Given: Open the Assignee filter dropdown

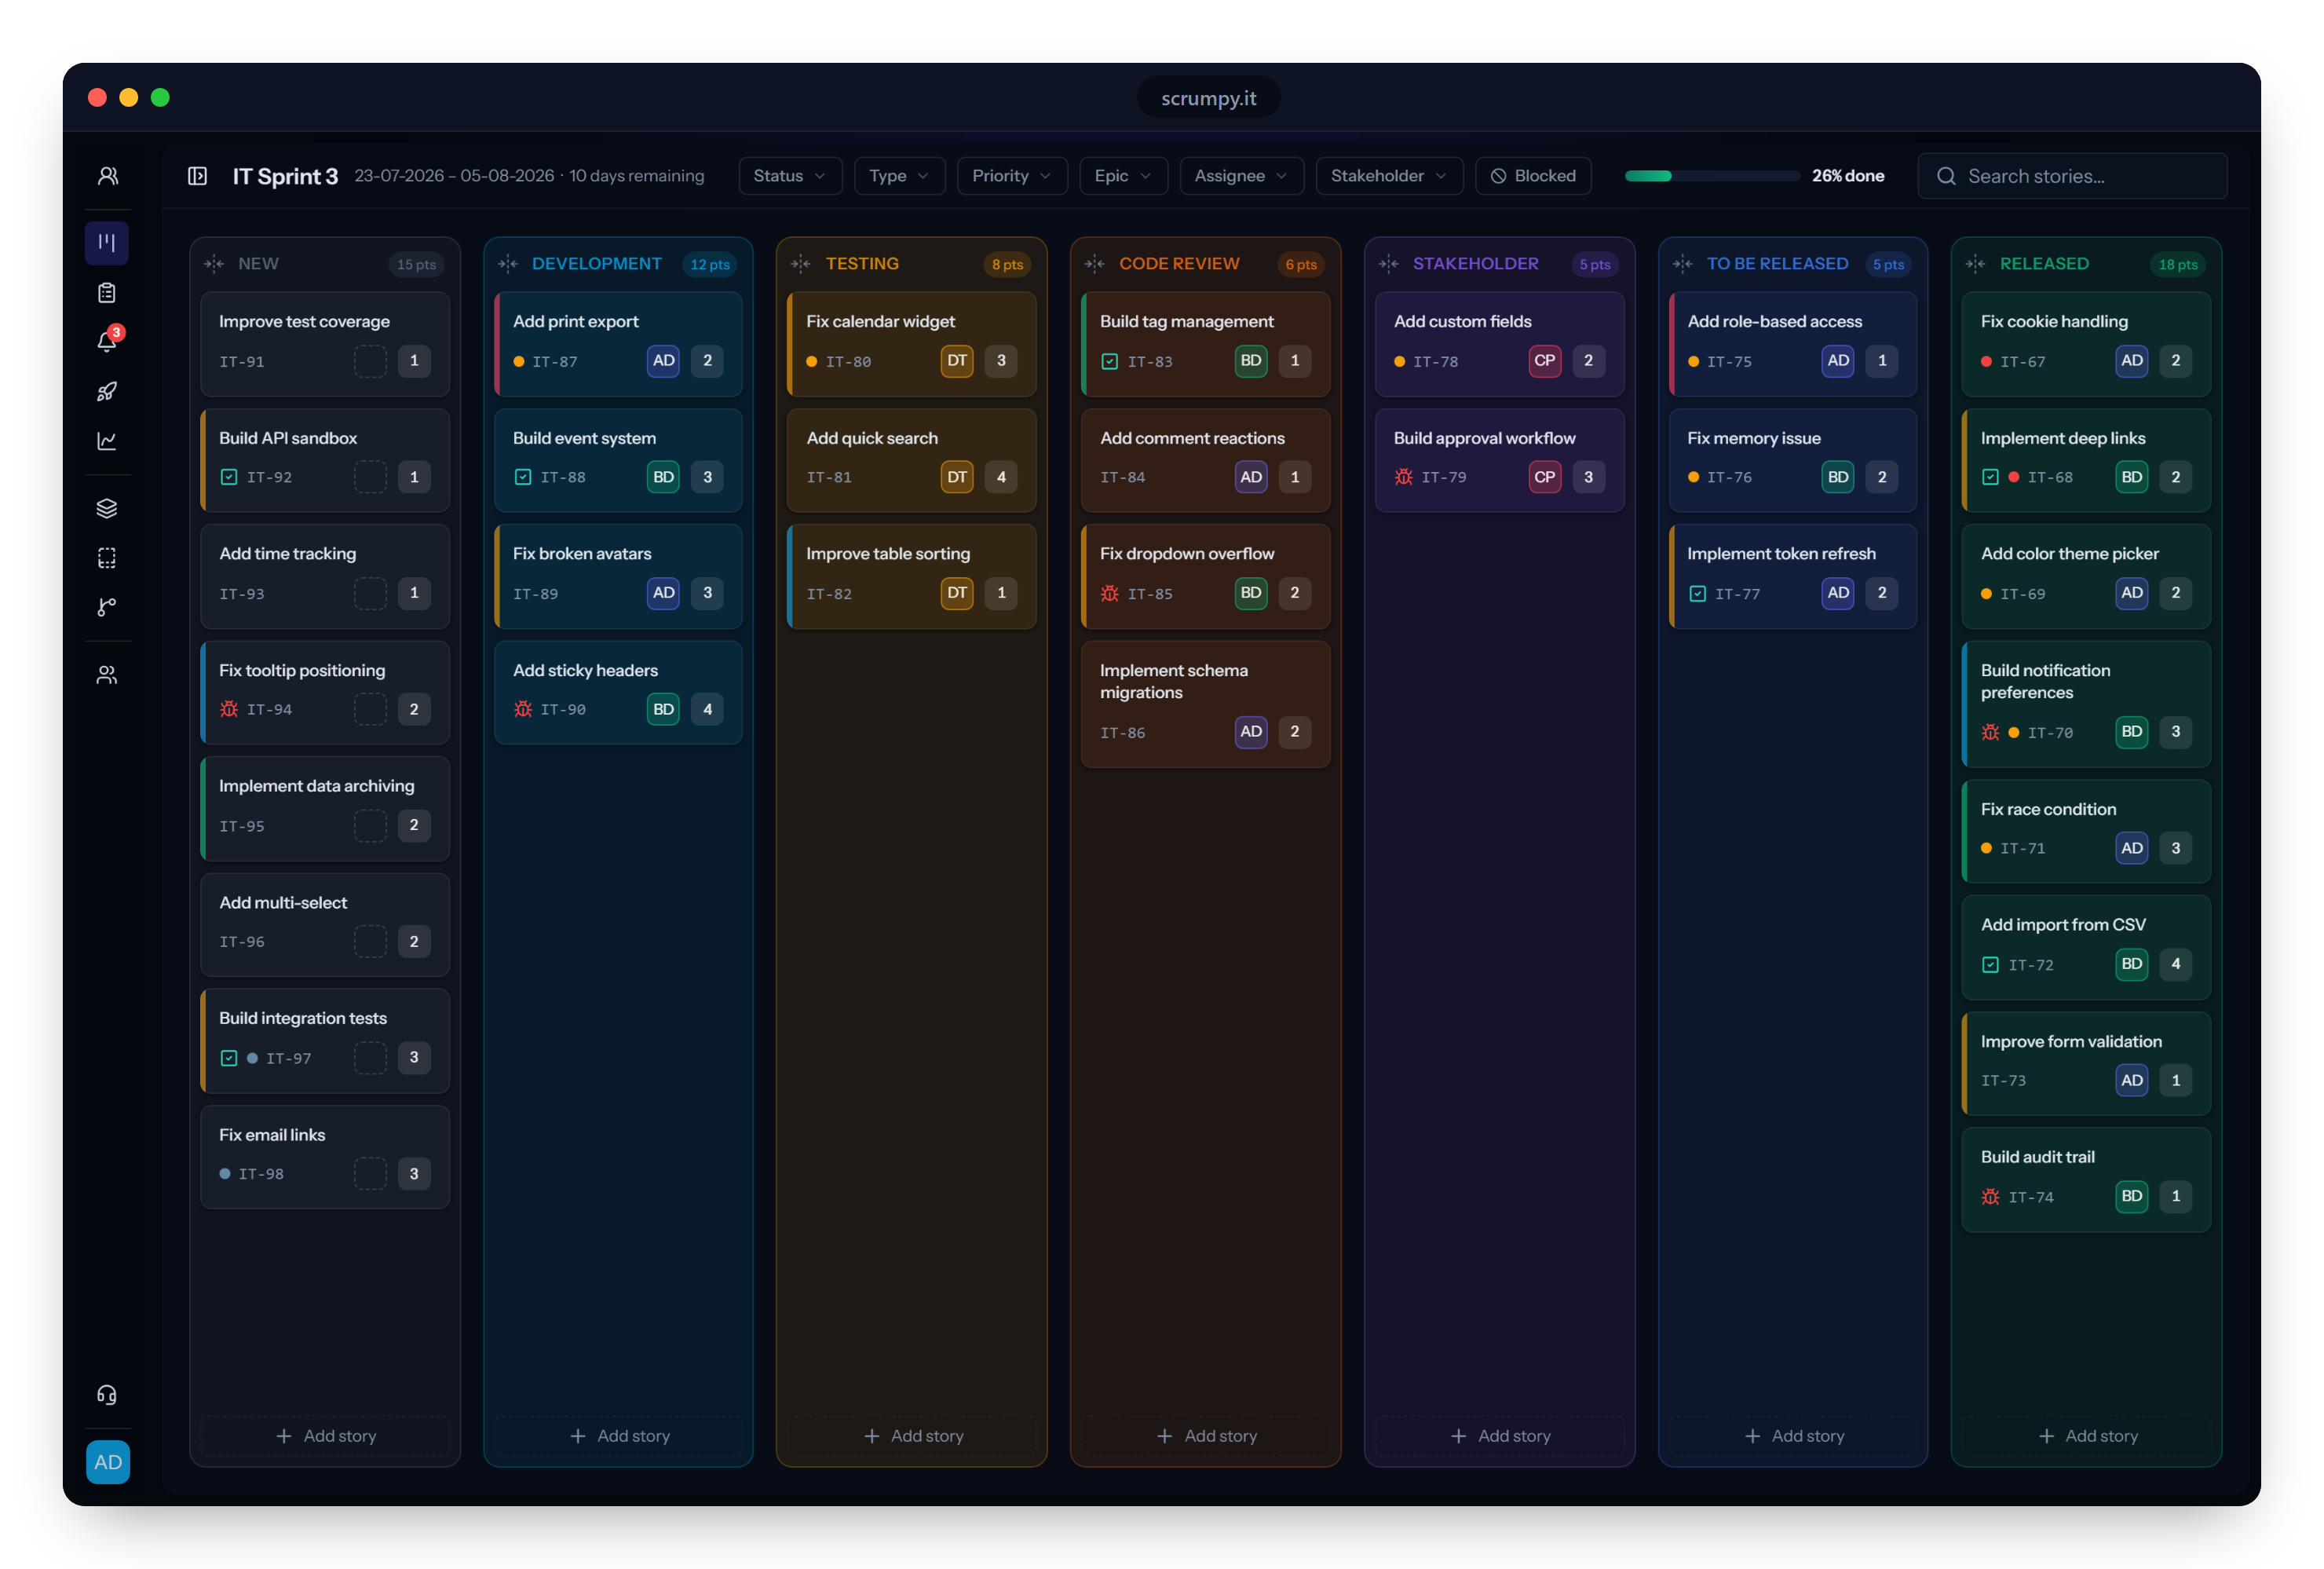Looking at the screenshot, I should coord(1241,176).
